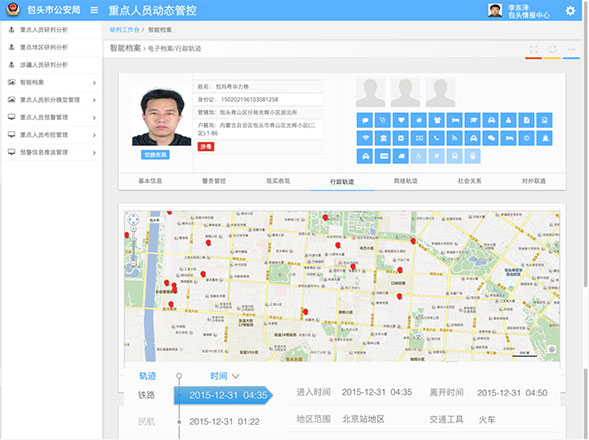Open the 时间 dropdown above the timeline
The height and width of the screenshot is (440, 589).
tap(224, 376)
